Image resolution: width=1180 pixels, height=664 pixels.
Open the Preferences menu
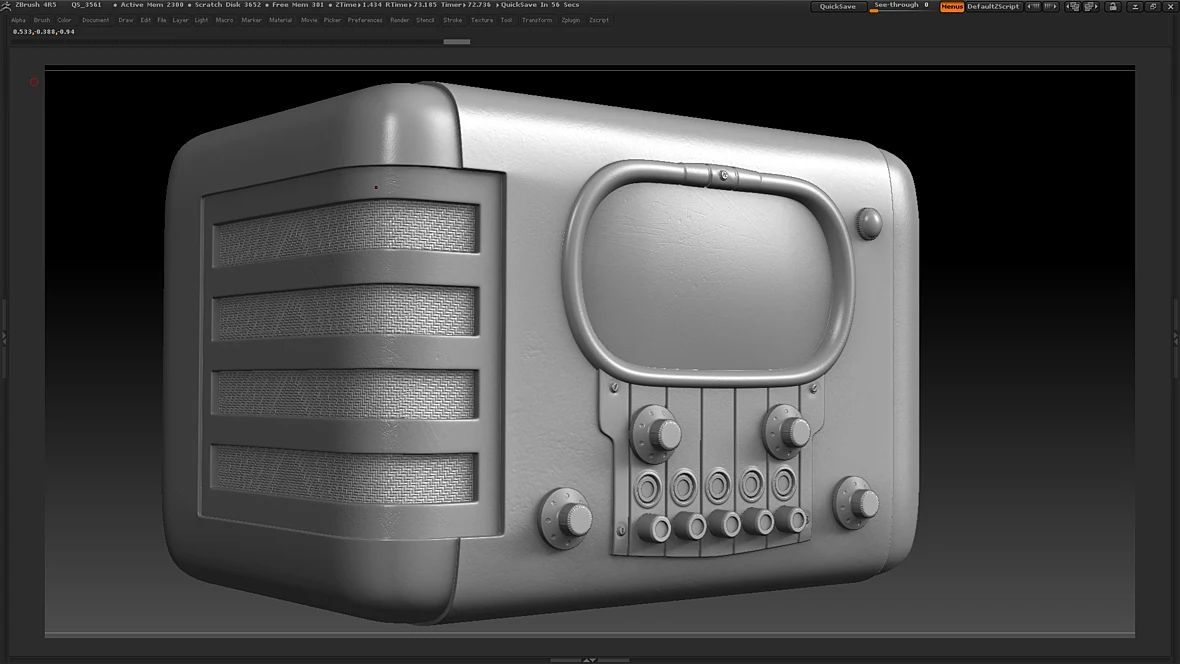coord(365,20)
